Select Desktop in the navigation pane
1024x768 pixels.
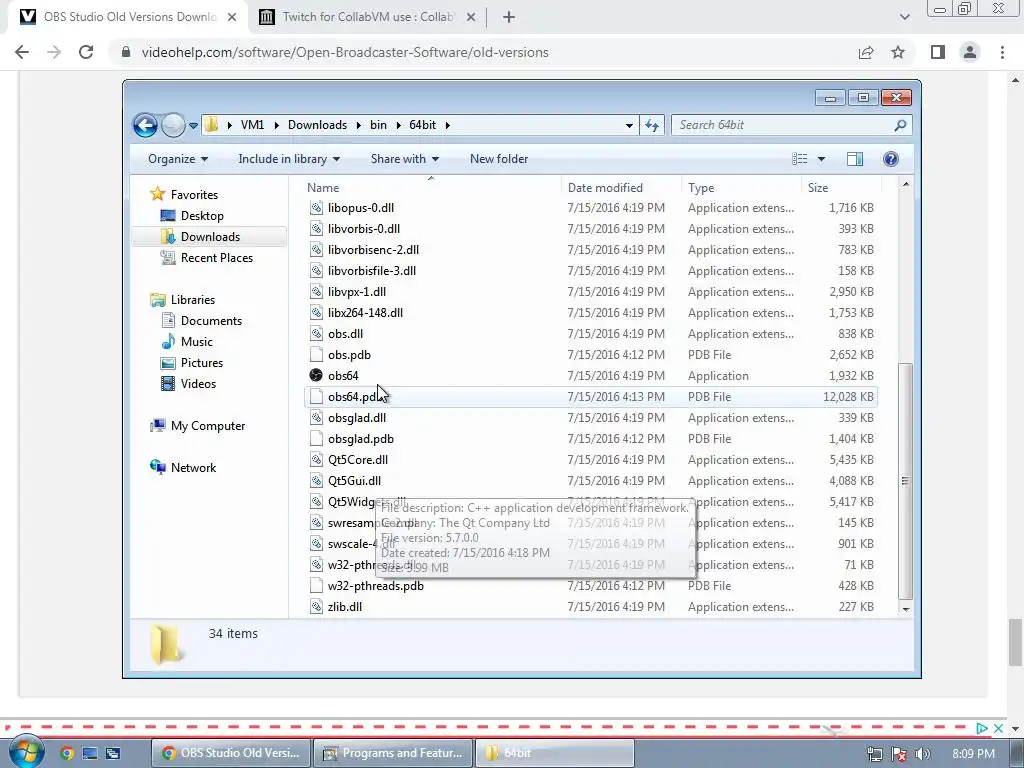[x=202, y=216]
